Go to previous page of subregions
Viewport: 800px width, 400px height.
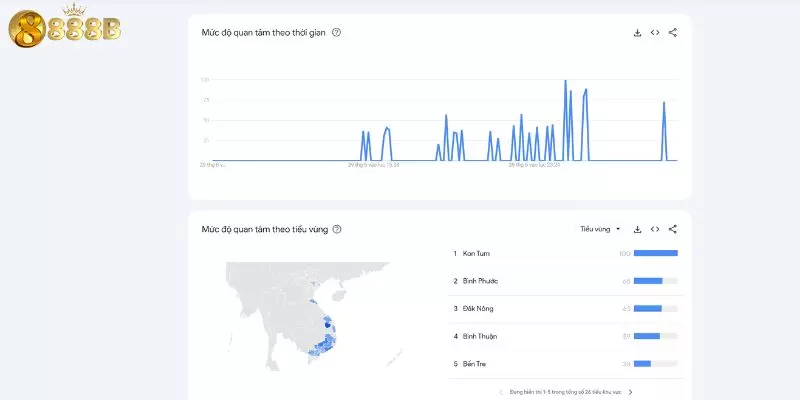click(x=501, y=392)
